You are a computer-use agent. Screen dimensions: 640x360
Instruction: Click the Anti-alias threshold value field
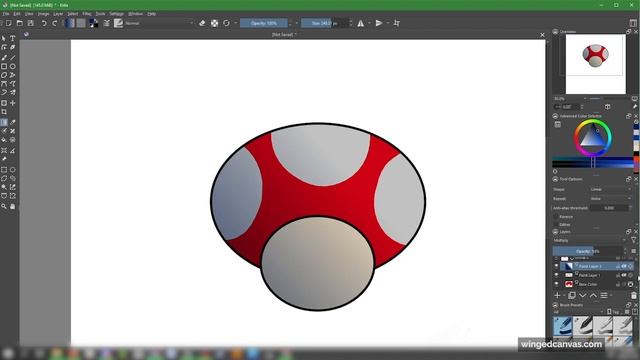click(x=609, y=208)
